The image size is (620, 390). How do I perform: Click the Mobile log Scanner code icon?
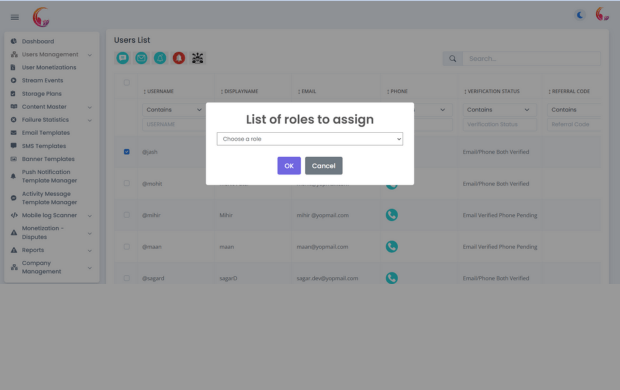[14, 215]
